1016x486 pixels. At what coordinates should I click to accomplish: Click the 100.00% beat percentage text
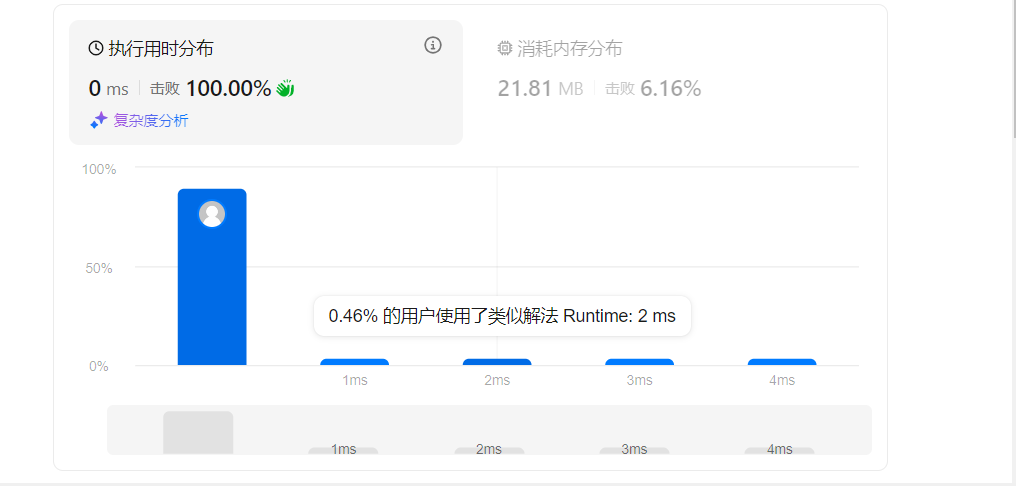pos(228,88)
